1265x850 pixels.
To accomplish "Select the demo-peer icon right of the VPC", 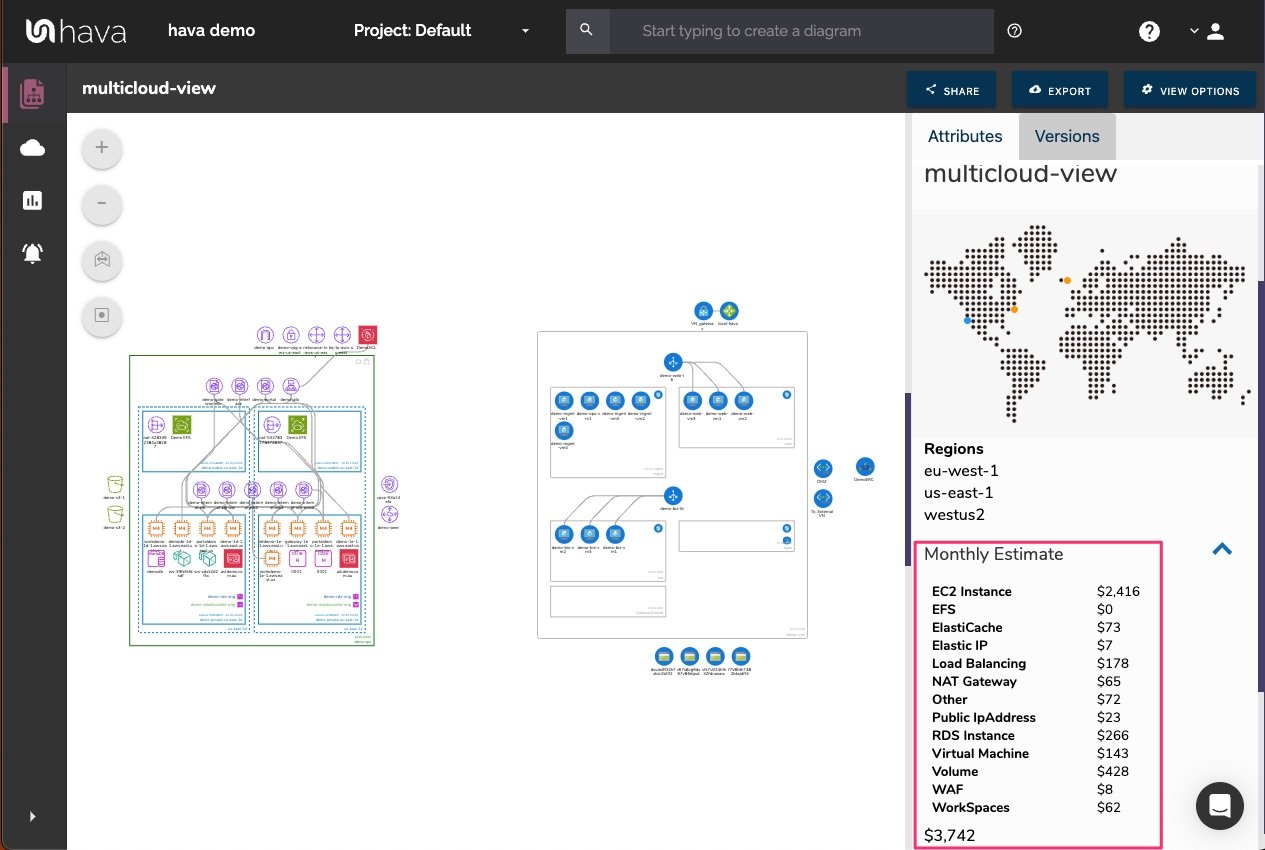I will [x=390, y=514].
